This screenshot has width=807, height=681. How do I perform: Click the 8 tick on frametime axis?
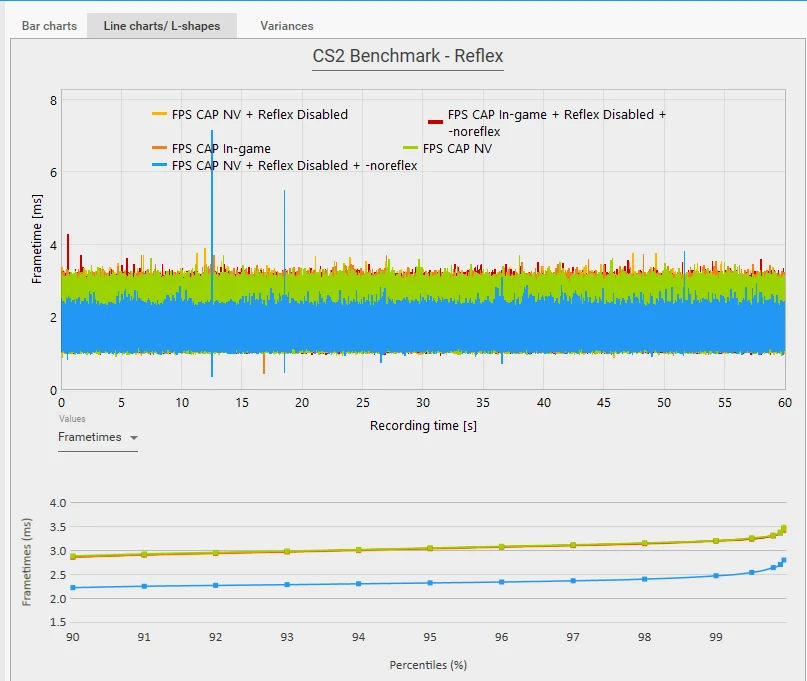pyautogui.click(x=53, y=100)
